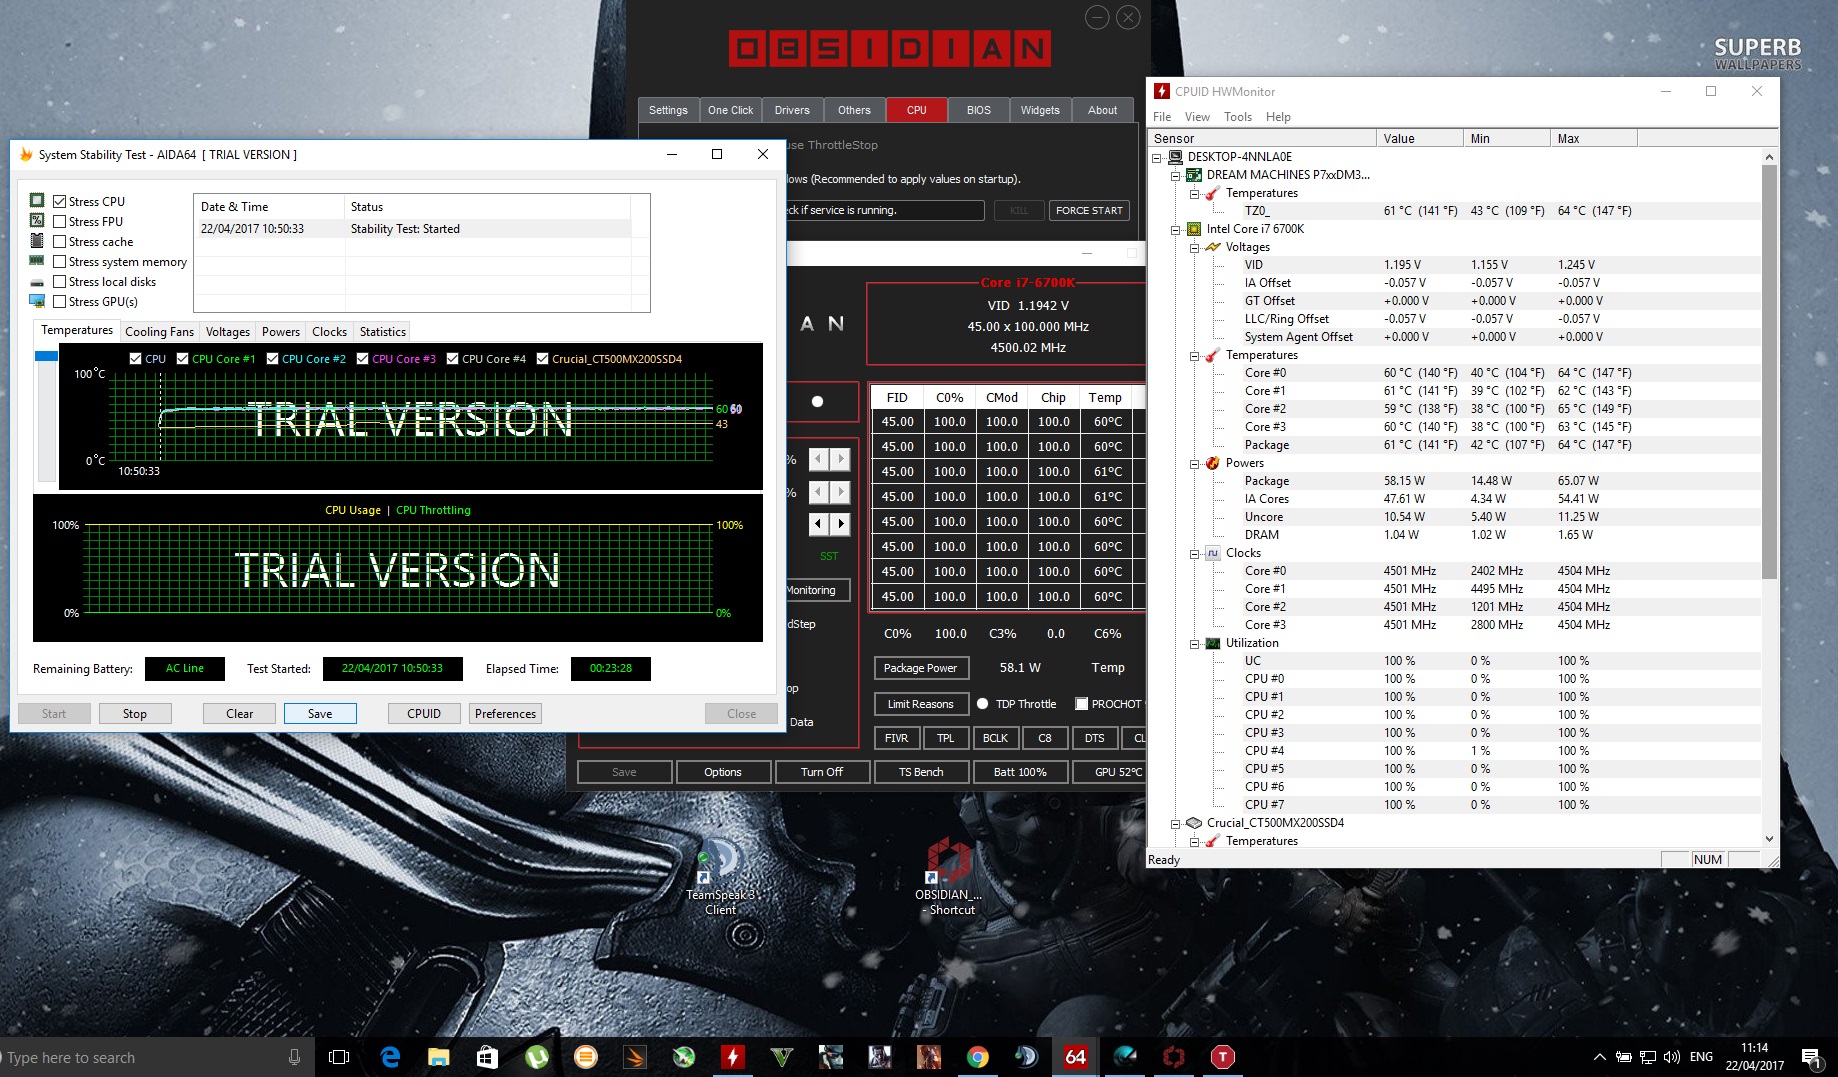The height and width of the screenshot is (1077, 1838).
Task: Collapse Intel Core Temperatures group above Core #0
Action: (x=1195, y=355)
